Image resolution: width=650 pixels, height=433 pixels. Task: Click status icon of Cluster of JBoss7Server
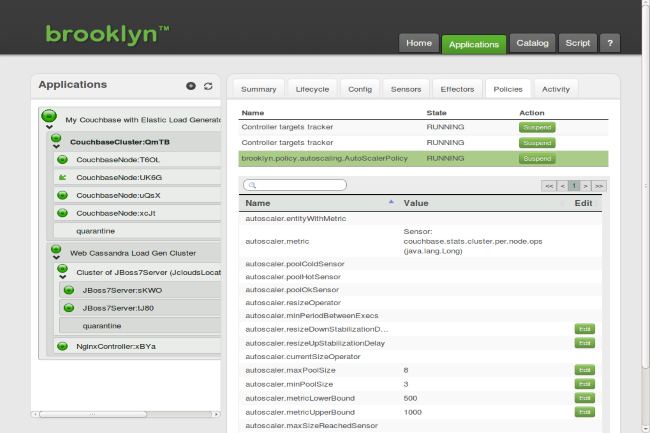62,269
